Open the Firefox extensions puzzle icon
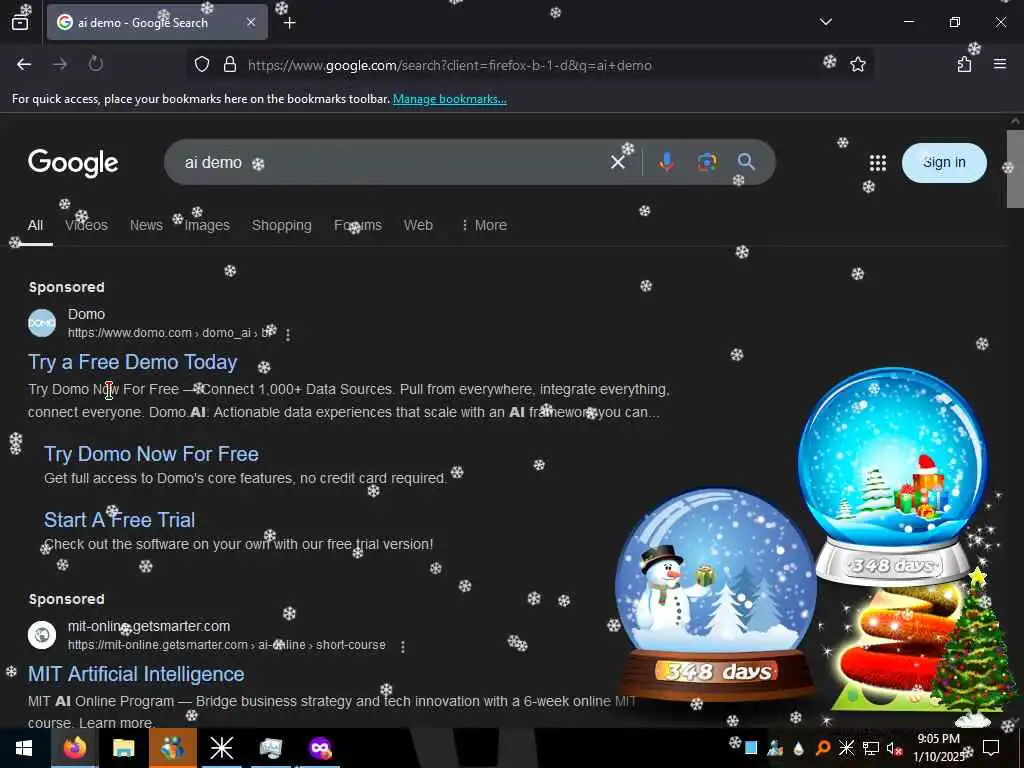 point(965,64)
